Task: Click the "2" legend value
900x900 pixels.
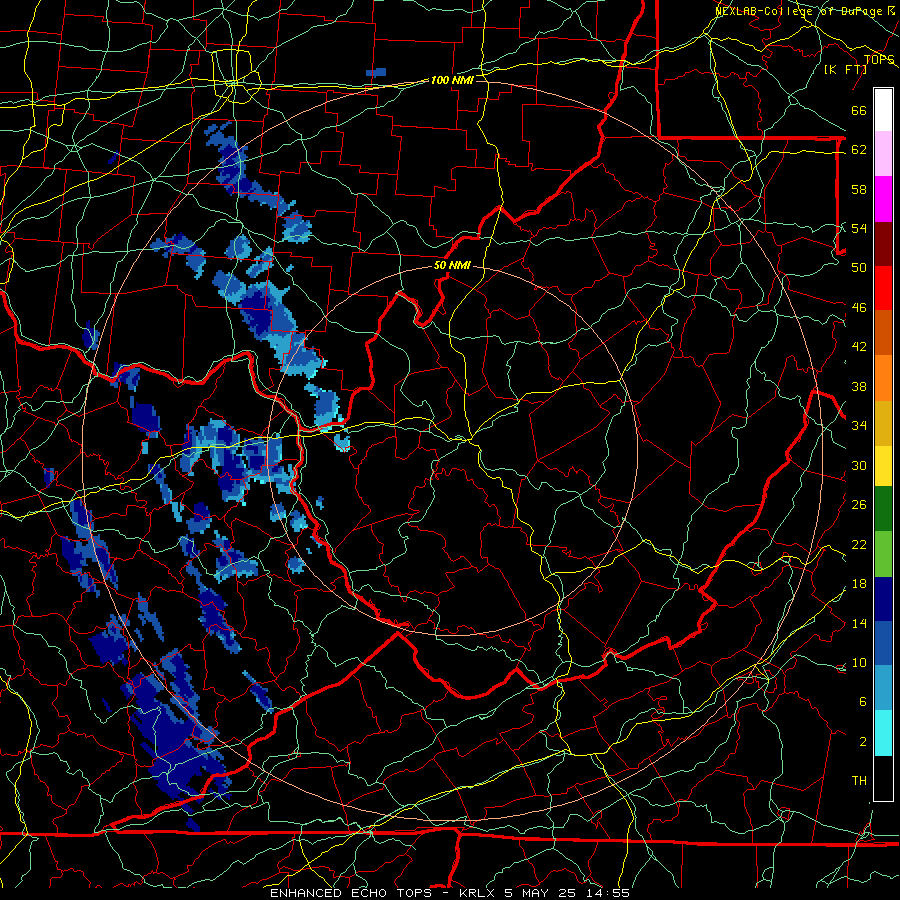Action: coord(862,742)
